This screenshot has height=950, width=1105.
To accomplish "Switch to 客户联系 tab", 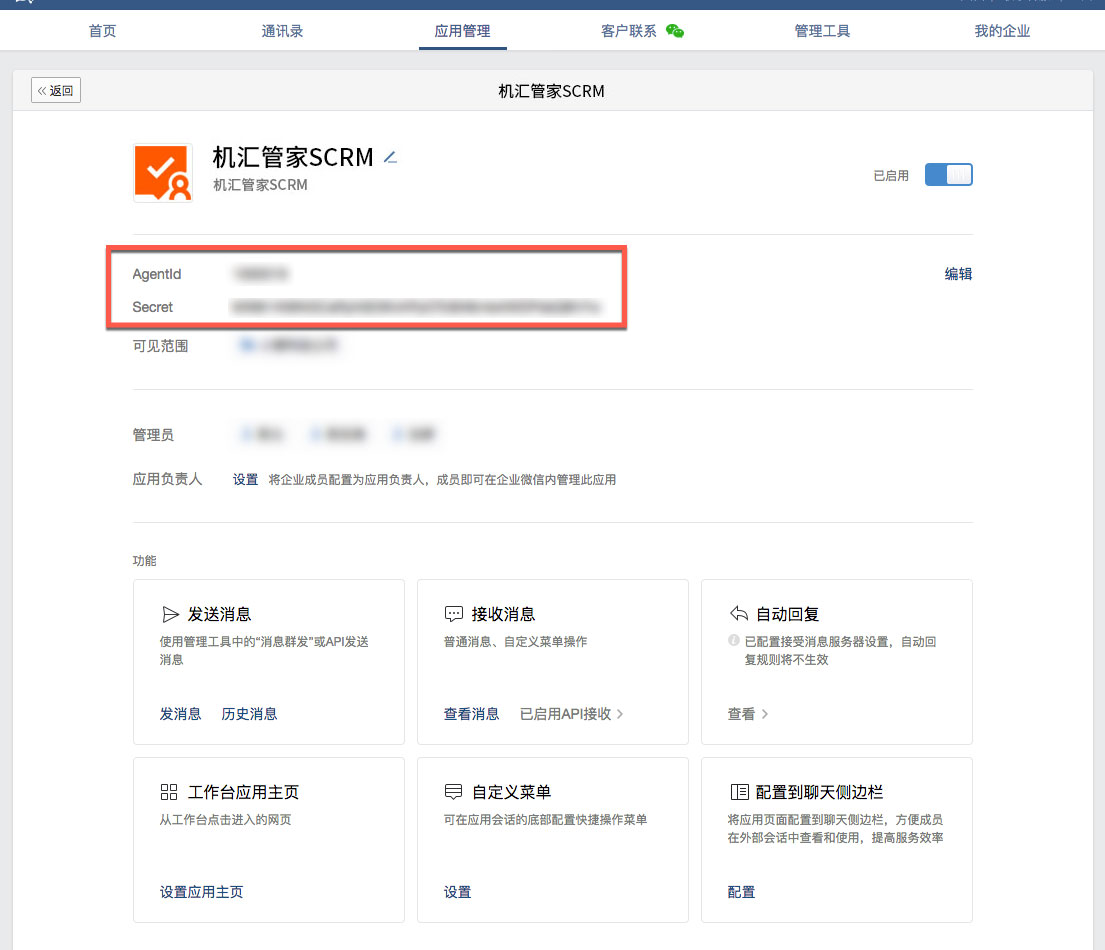I will [x=629, y=31].
